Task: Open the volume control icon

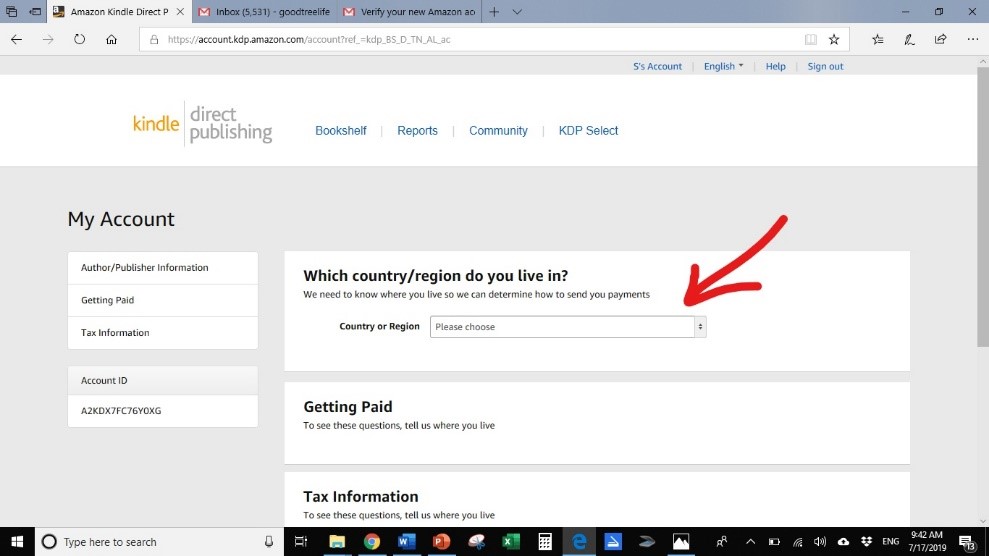Action: point(820,542)
